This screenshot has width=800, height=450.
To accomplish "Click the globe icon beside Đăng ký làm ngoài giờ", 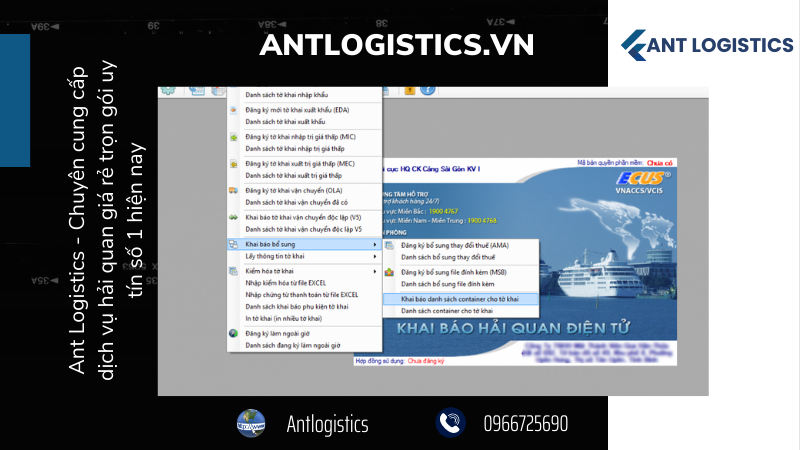I will (x=234, y=332).
